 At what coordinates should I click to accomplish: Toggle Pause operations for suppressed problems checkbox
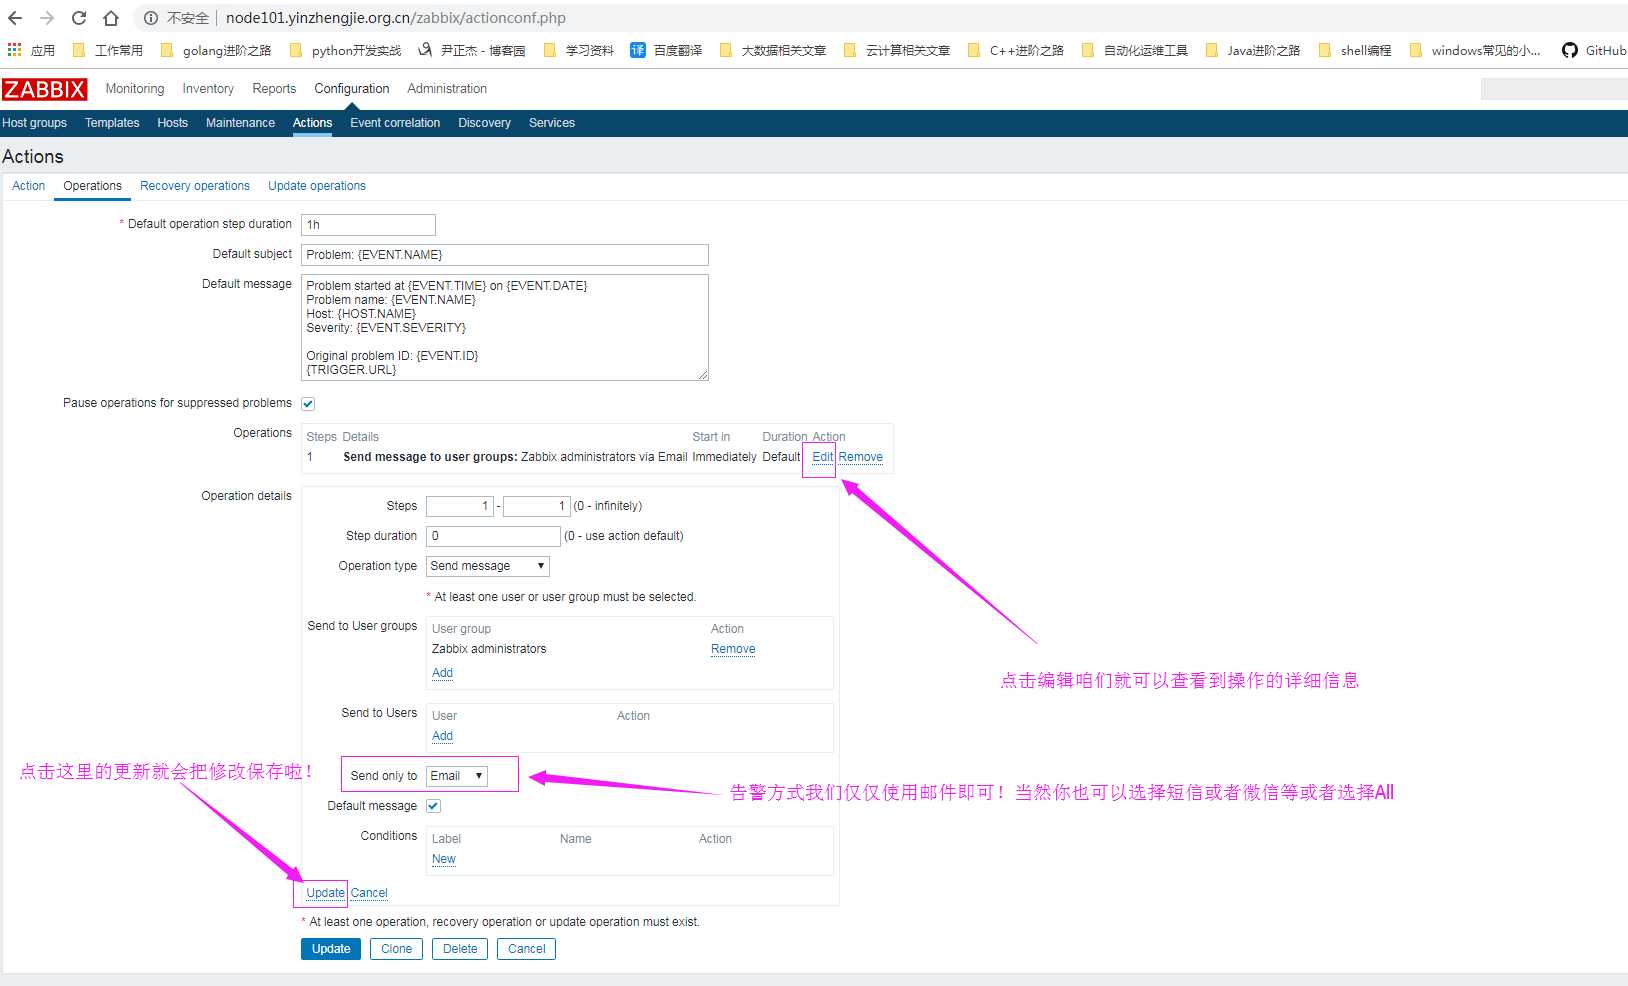[308, 404]
